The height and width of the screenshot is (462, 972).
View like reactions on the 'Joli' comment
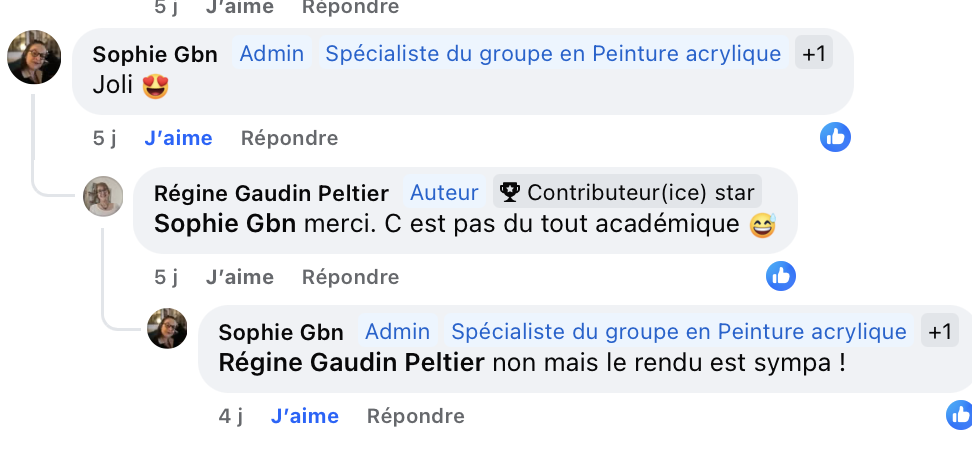[x=835, y=137]
